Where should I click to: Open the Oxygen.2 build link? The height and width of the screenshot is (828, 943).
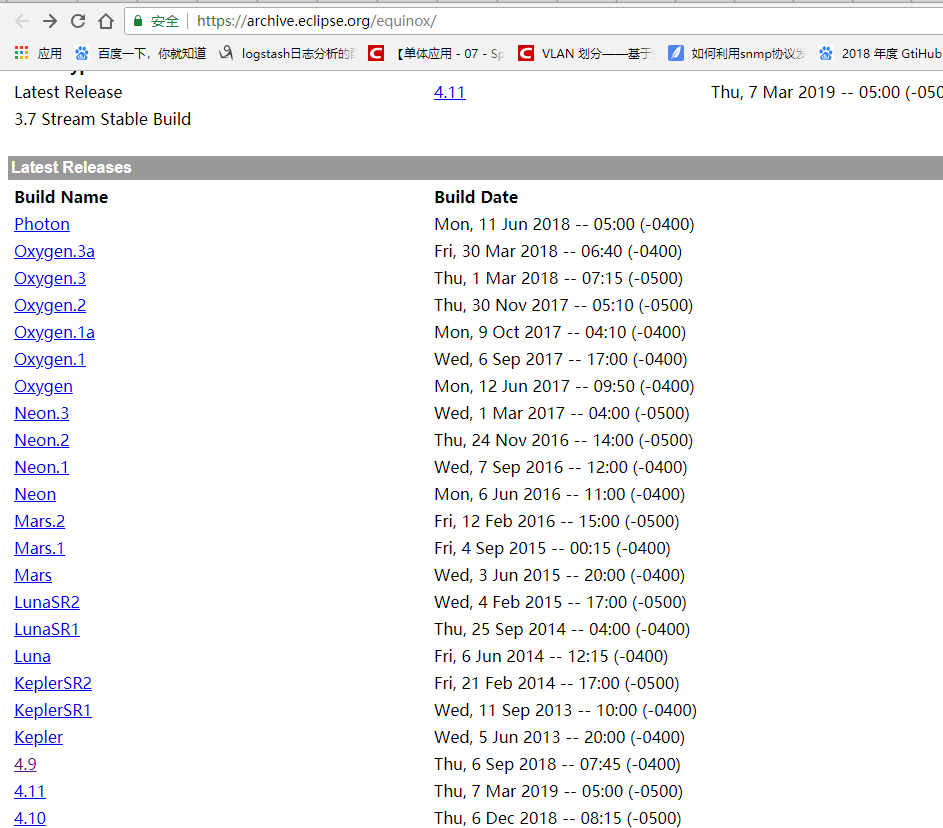point(50,305)
